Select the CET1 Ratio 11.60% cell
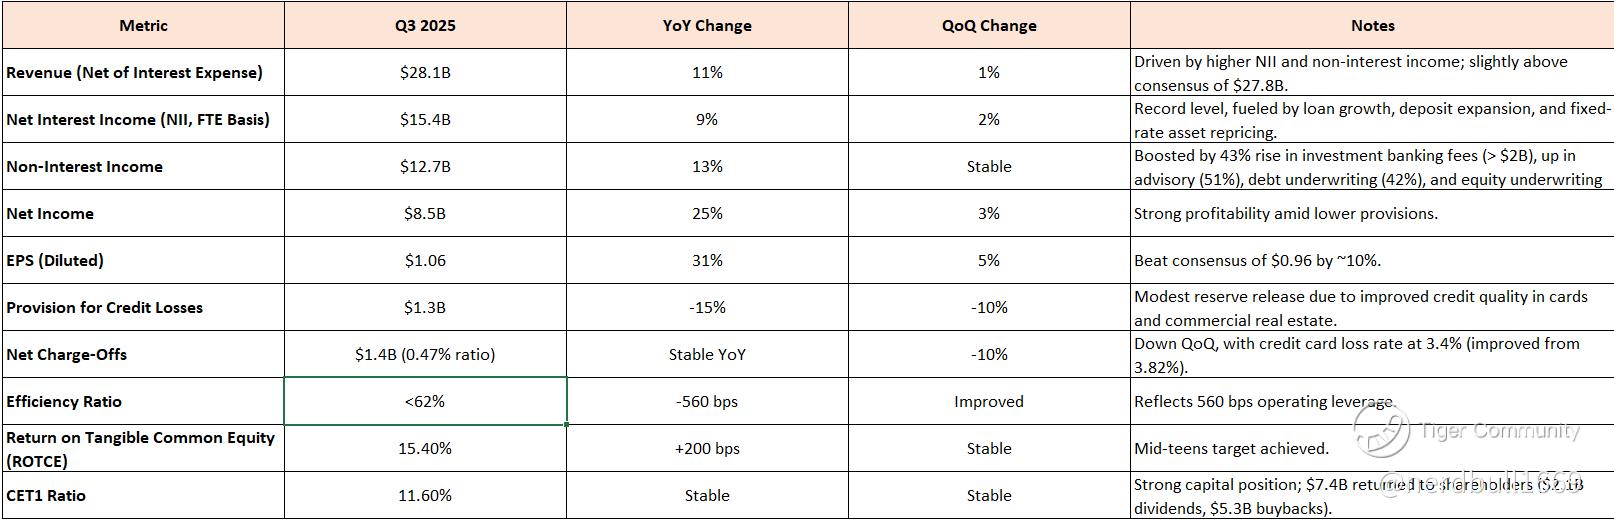 [x=425, y=496]
